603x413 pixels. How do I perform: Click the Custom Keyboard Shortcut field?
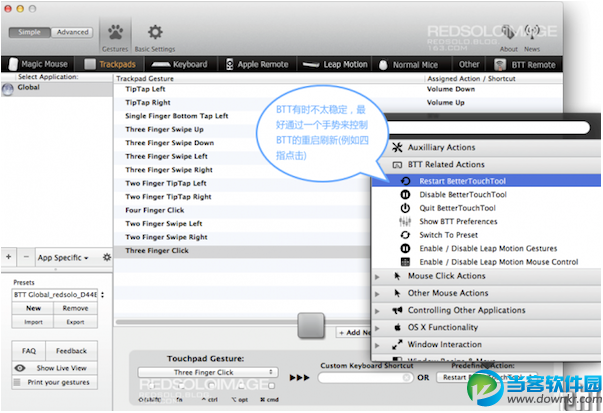coord(365,378)
